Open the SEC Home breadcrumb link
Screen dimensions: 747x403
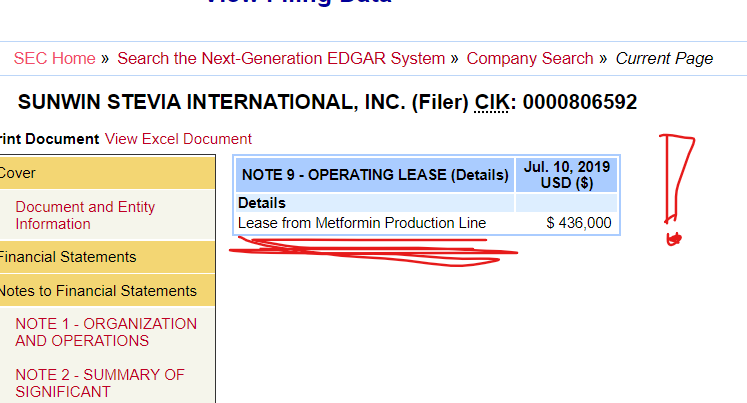pos(54,58)
